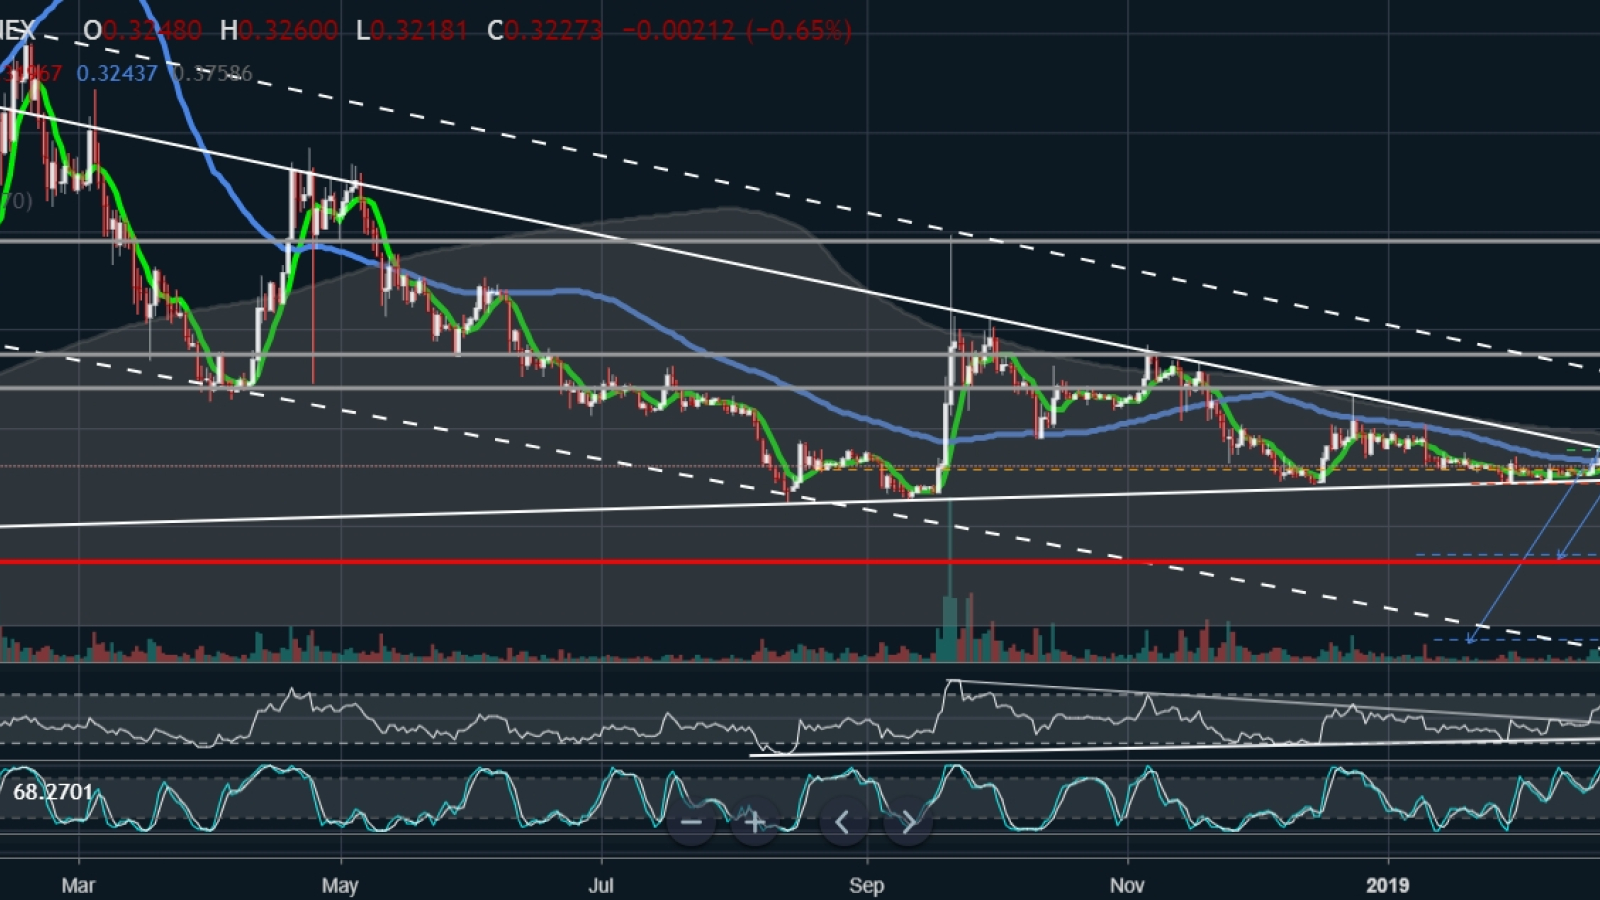Select the open price value O0.32480
This screenshot has height=900, width=1600.
(x=143, y=31)
